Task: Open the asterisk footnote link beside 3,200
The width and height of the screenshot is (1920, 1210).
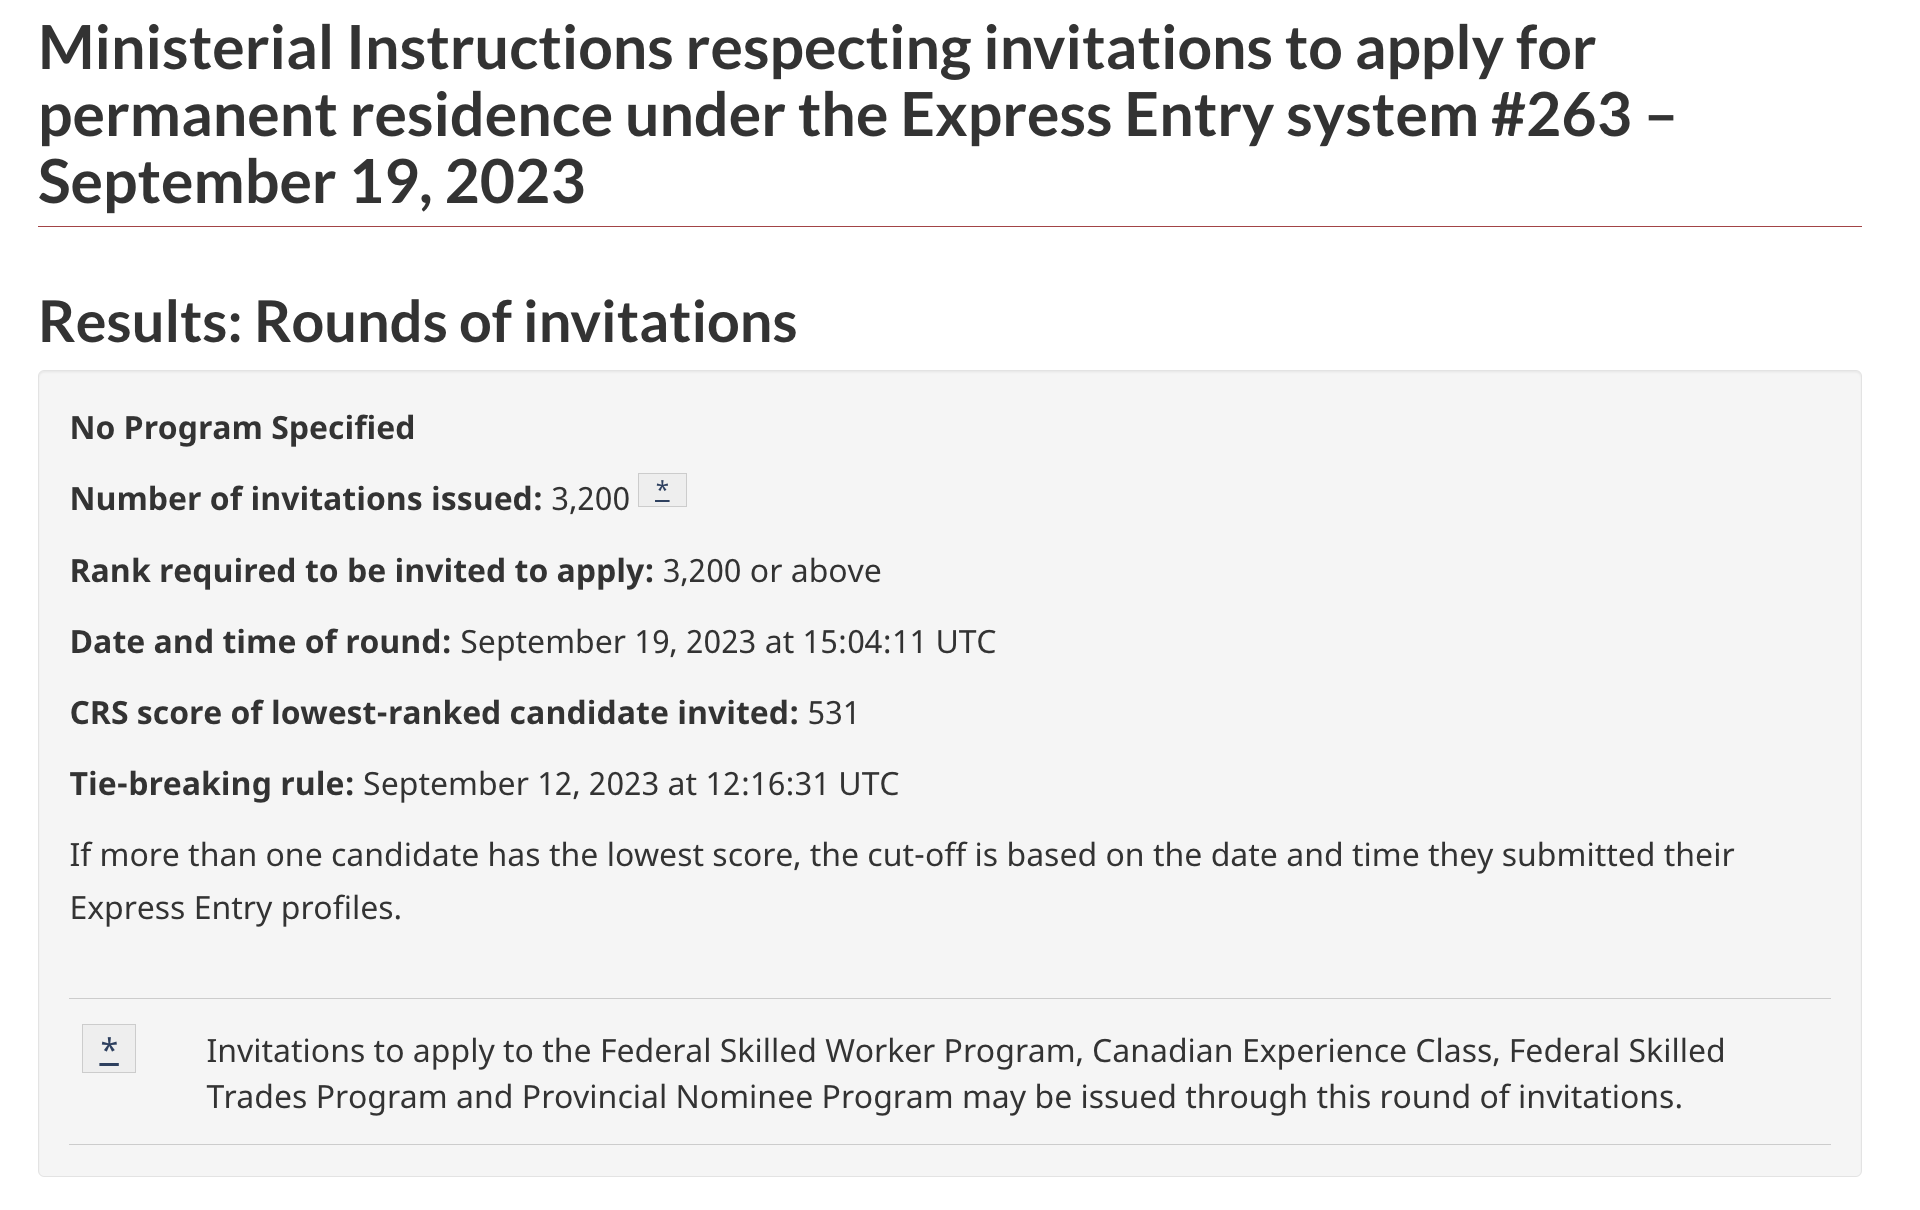Action: (662, 490)
